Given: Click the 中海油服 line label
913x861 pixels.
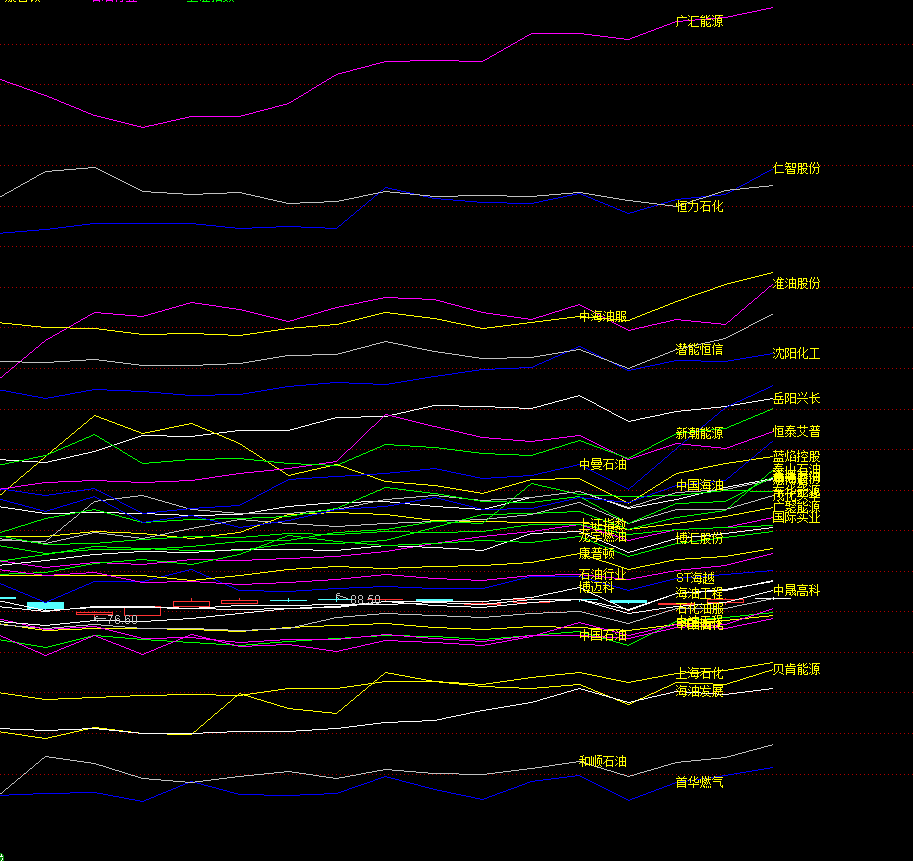Looking at the screenshot, I should (x=603, y=316).
